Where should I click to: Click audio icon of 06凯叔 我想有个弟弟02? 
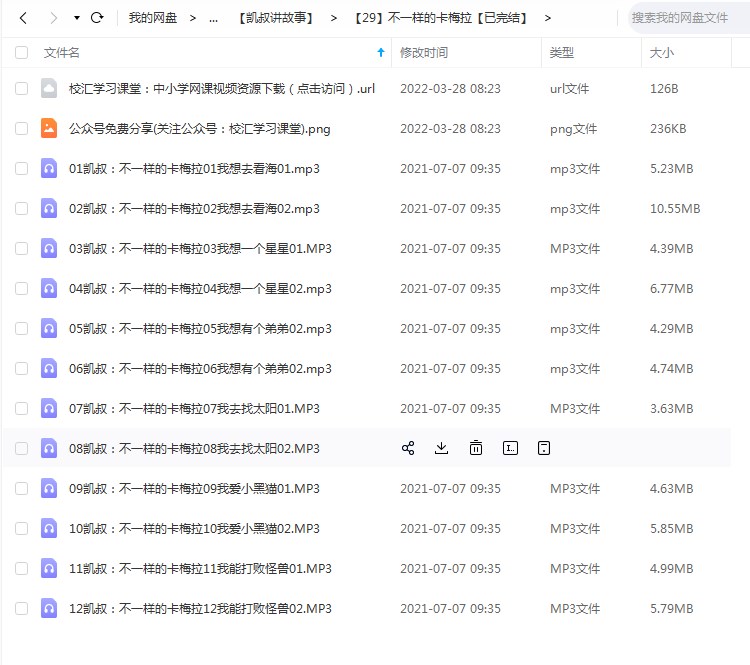49,368
